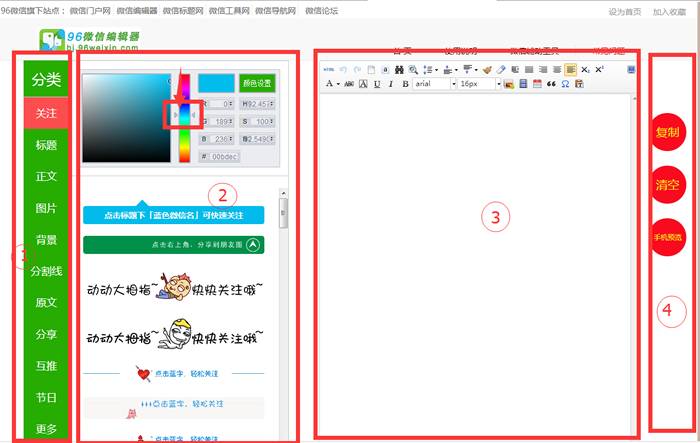700x443 pixels.
Task: Click the binoculars find-and-replace icon
Action: pyautogui.click(x=399, y=70)
